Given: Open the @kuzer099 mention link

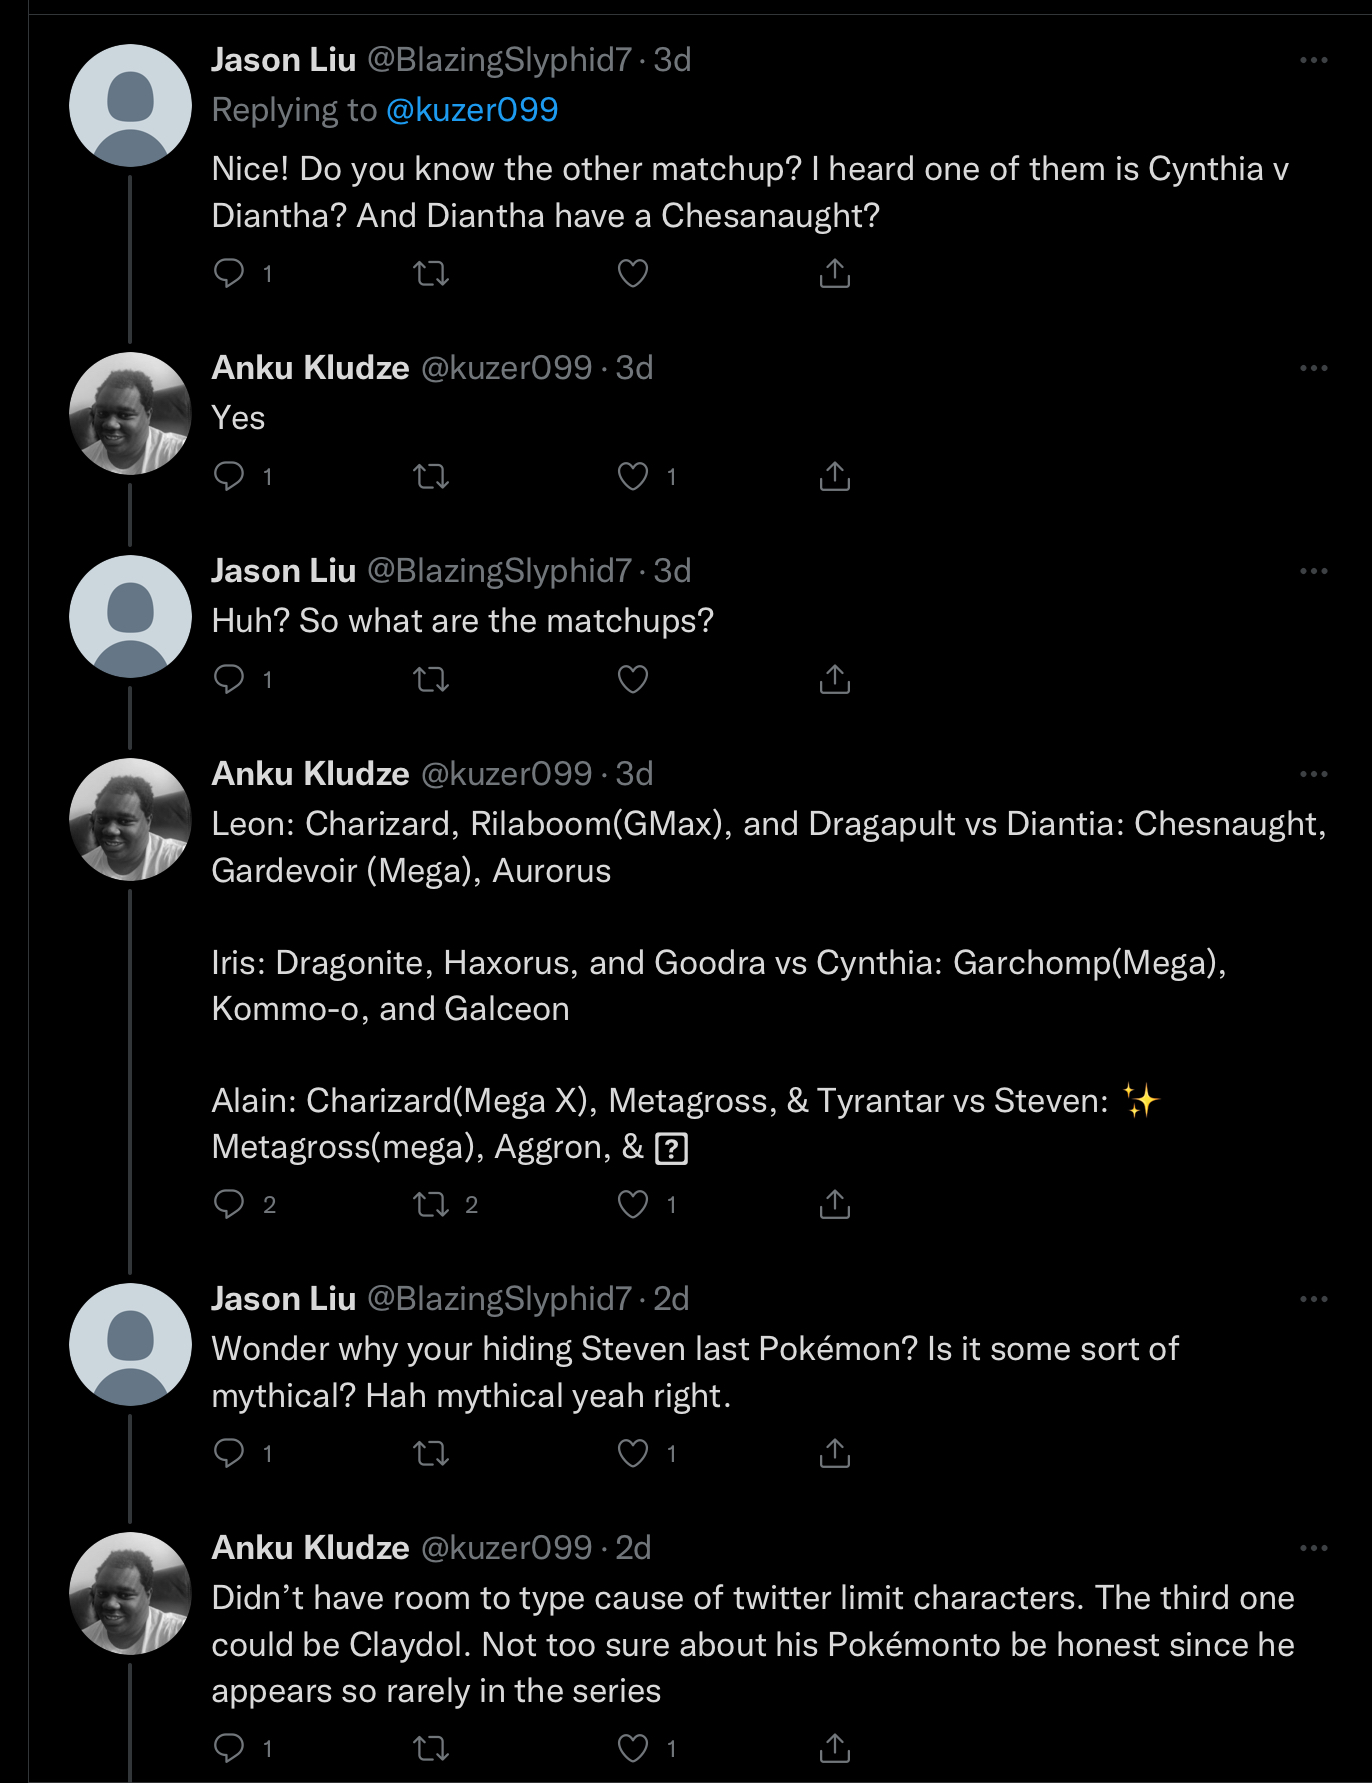Looking at the screenshot, I should (x=472, y=110).
